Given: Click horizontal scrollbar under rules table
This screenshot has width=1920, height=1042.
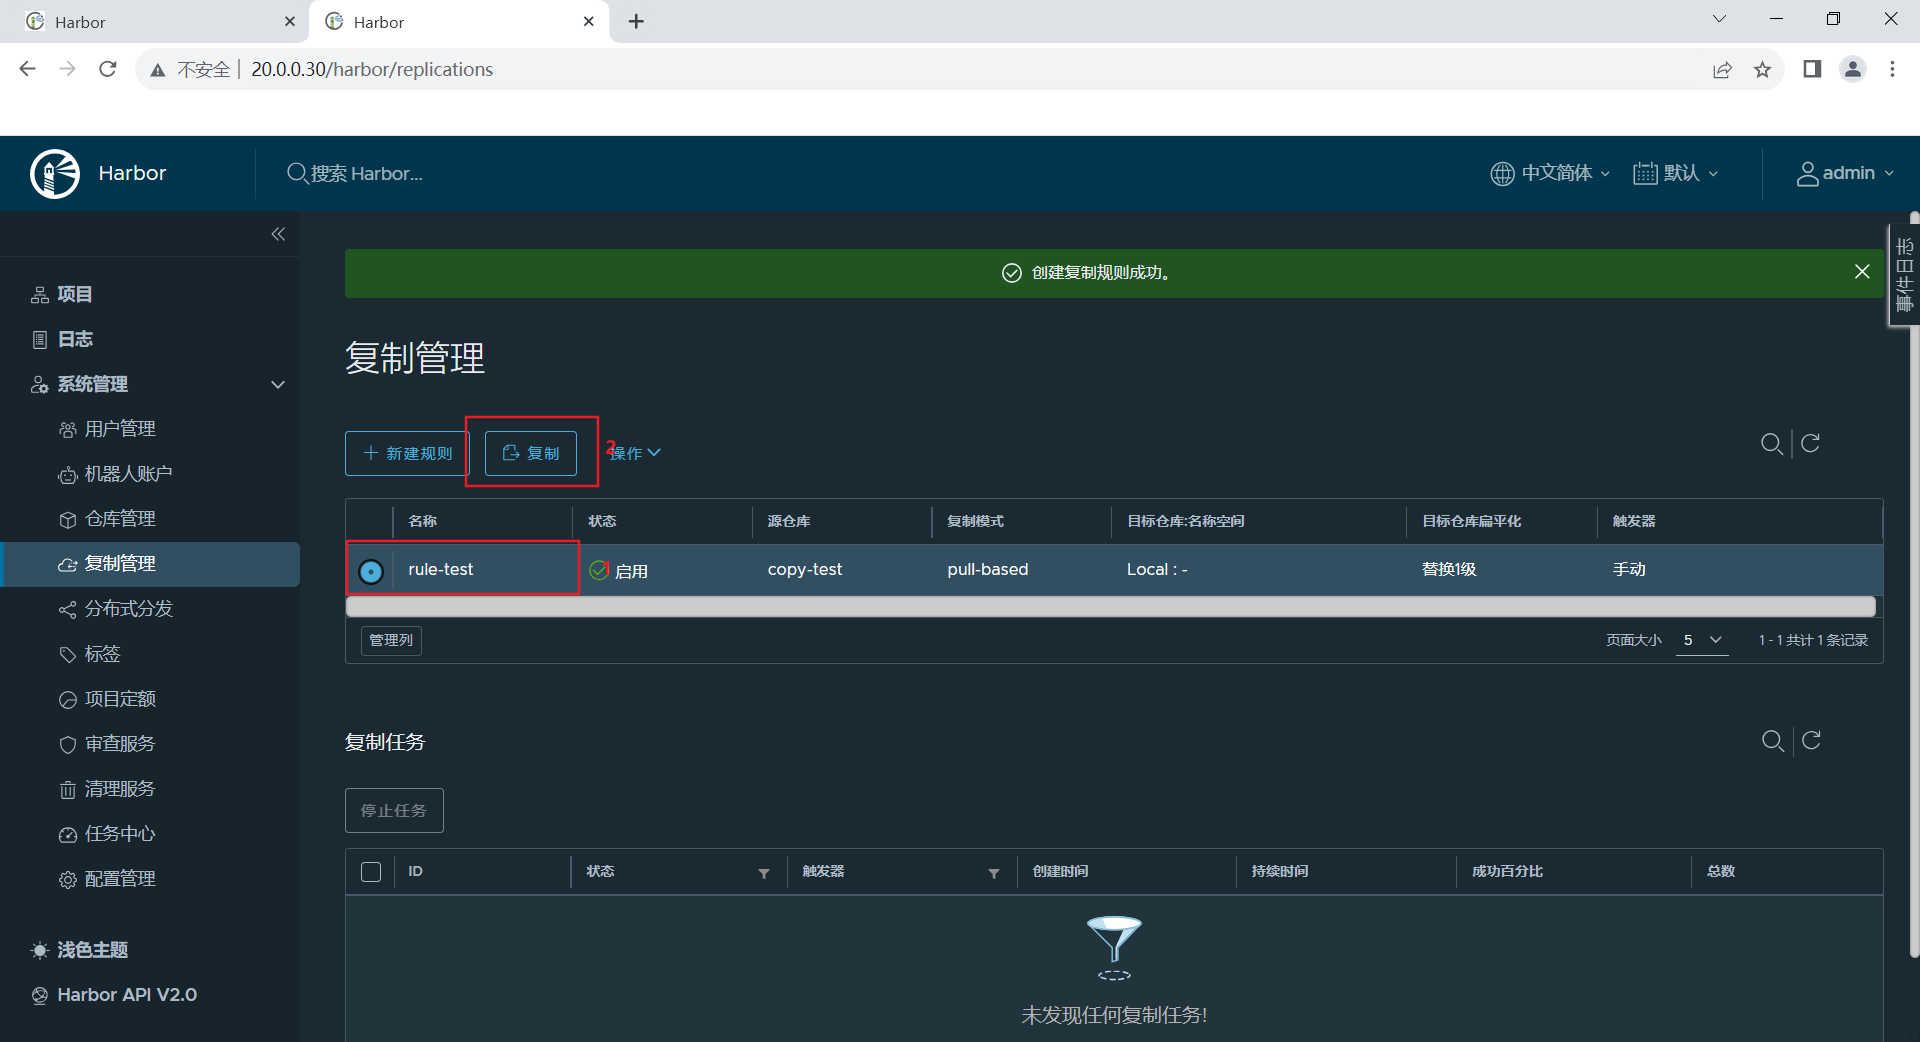Looking at the screenshot, I should (x=1110, y=606).
